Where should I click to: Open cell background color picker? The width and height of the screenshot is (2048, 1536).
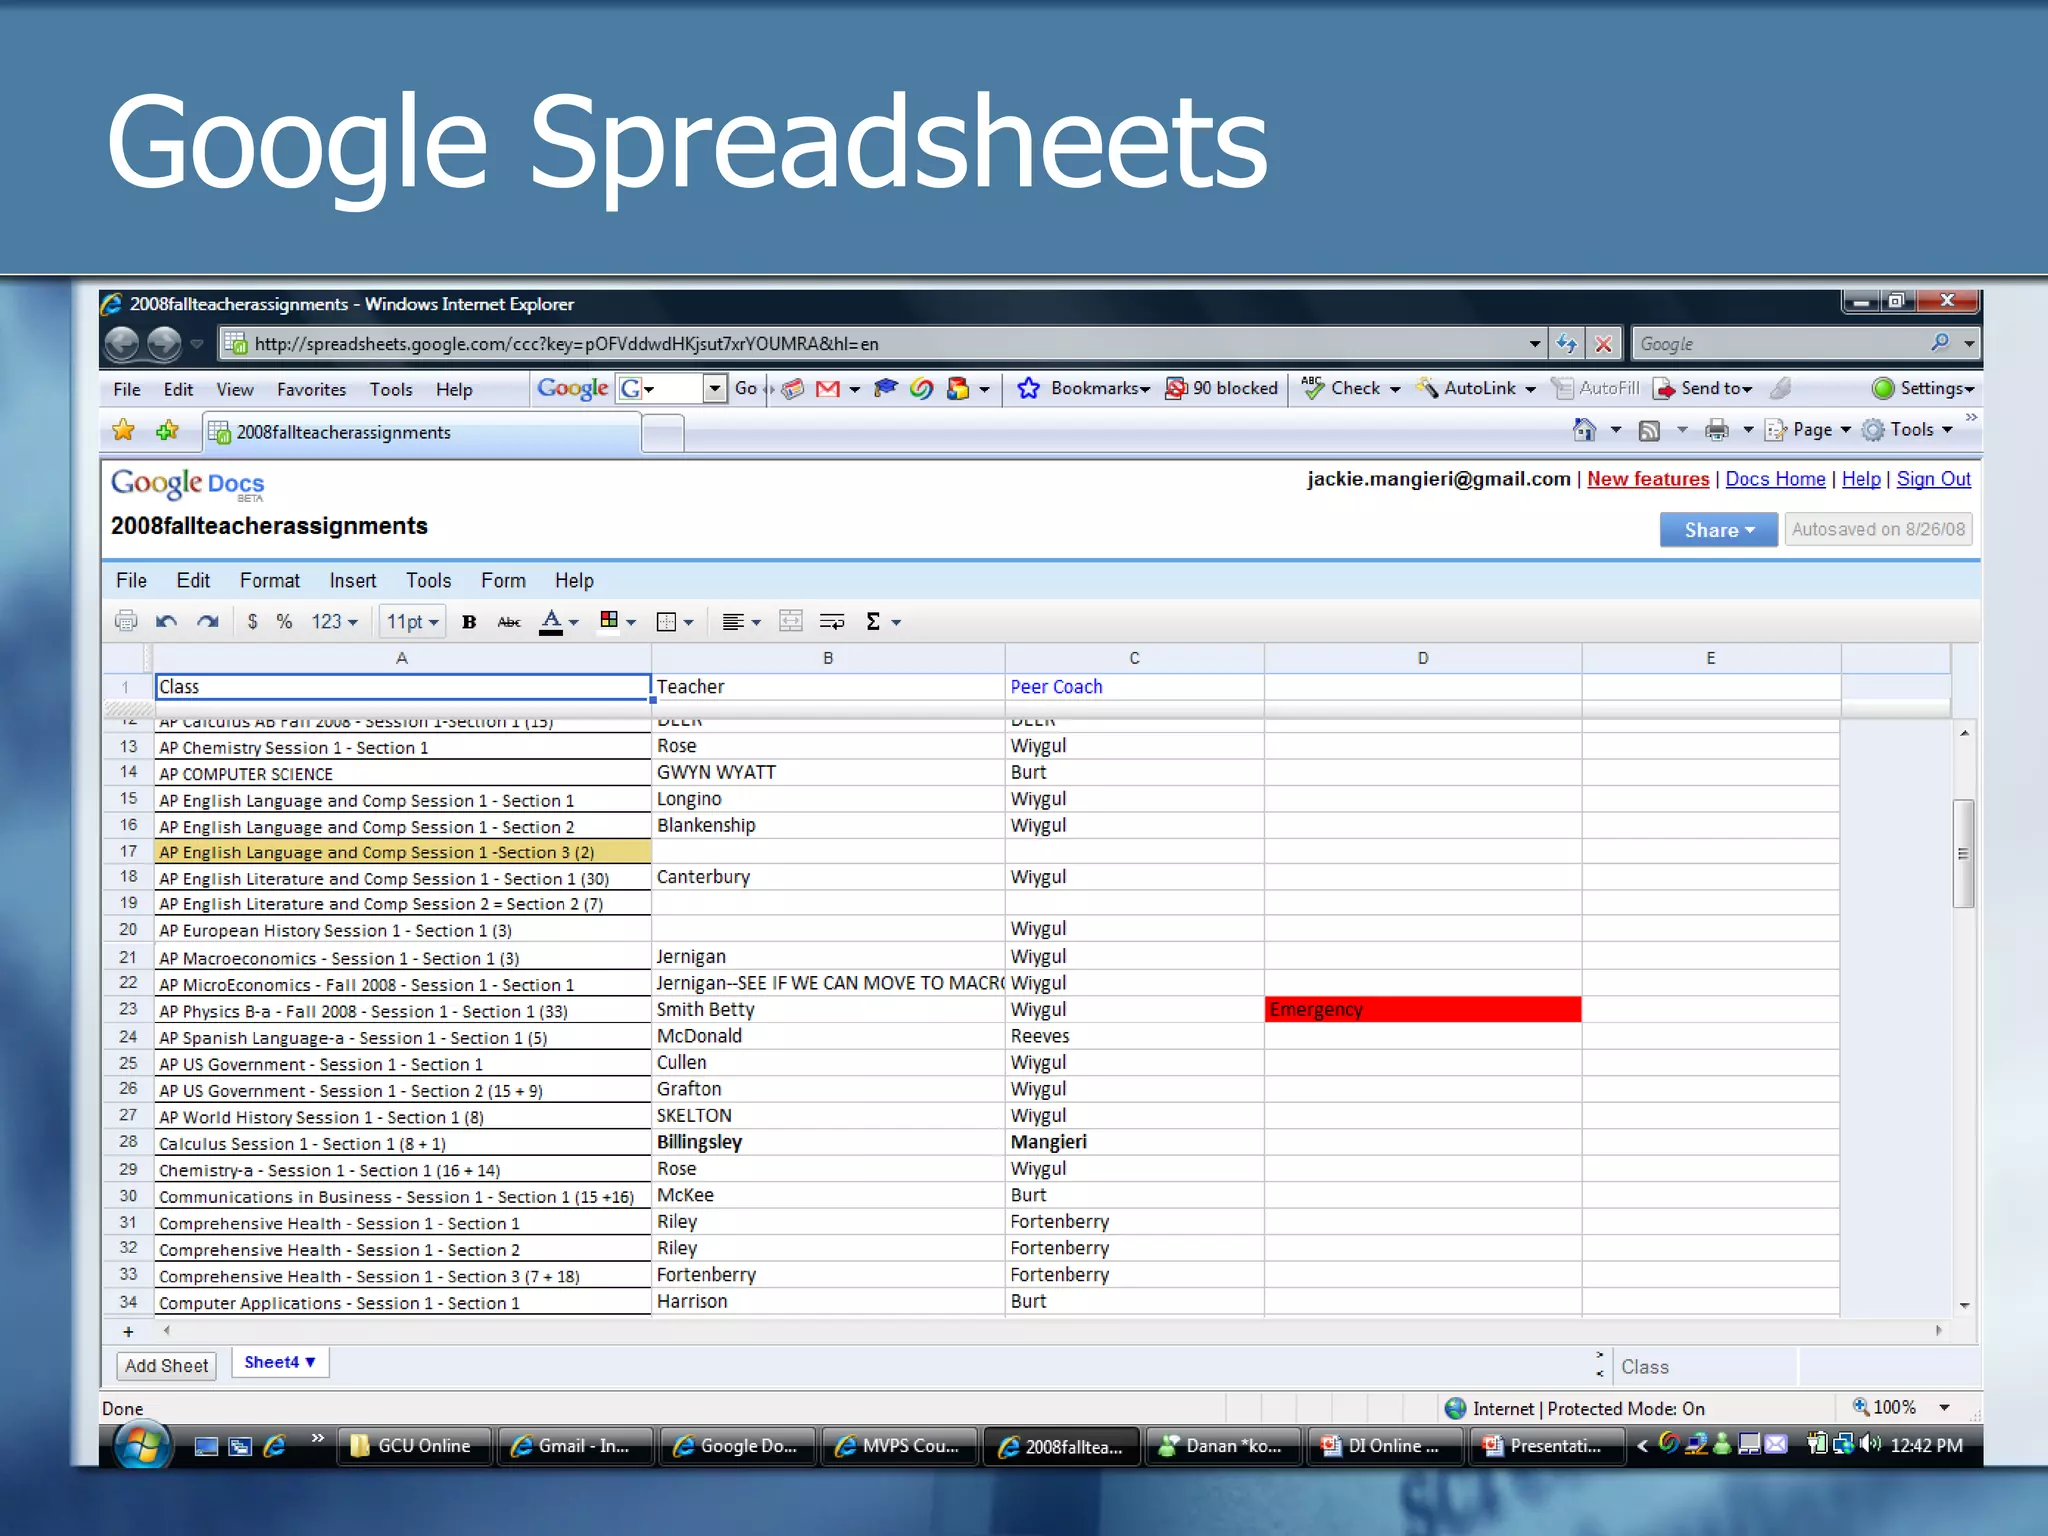click(x=617, y=622)
